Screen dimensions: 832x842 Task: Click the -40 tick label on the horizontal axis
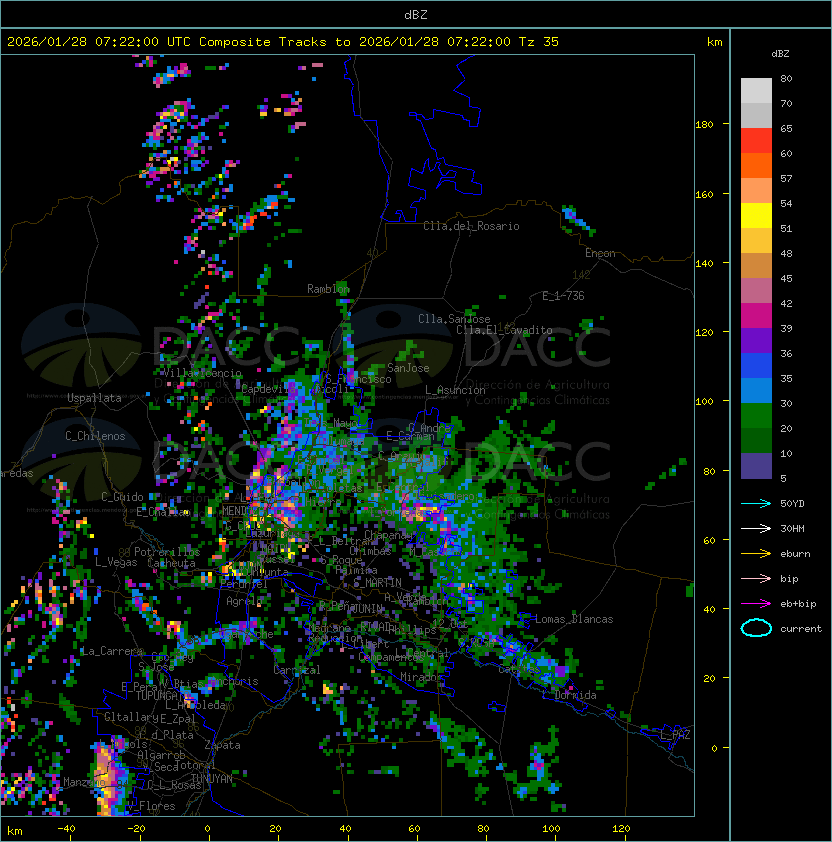click(66, 829)
